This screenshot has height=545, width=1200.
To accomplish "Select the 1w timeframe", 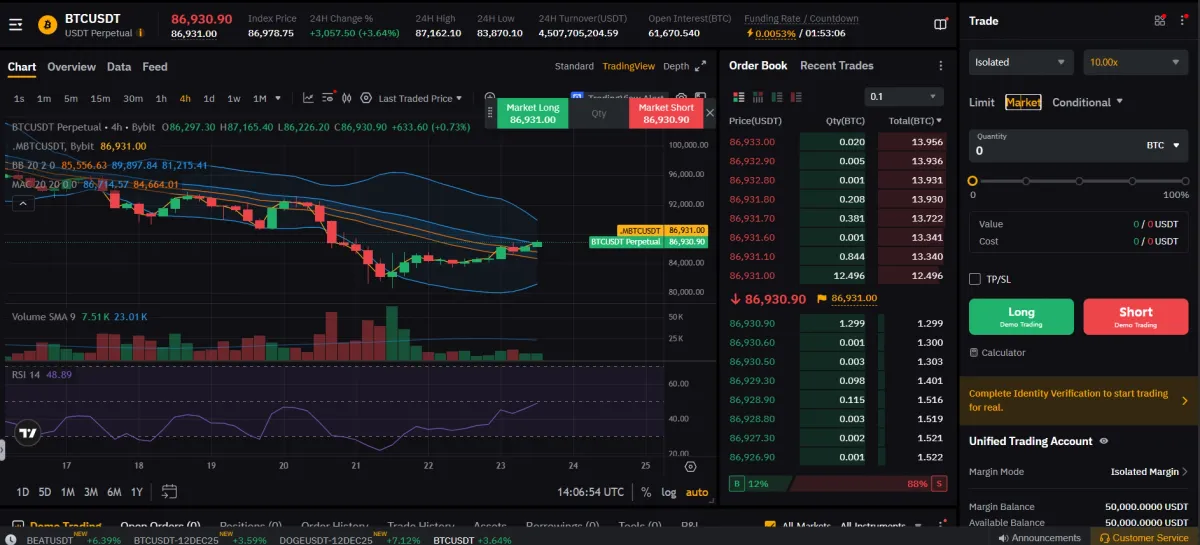I will (x=233, y=98).
